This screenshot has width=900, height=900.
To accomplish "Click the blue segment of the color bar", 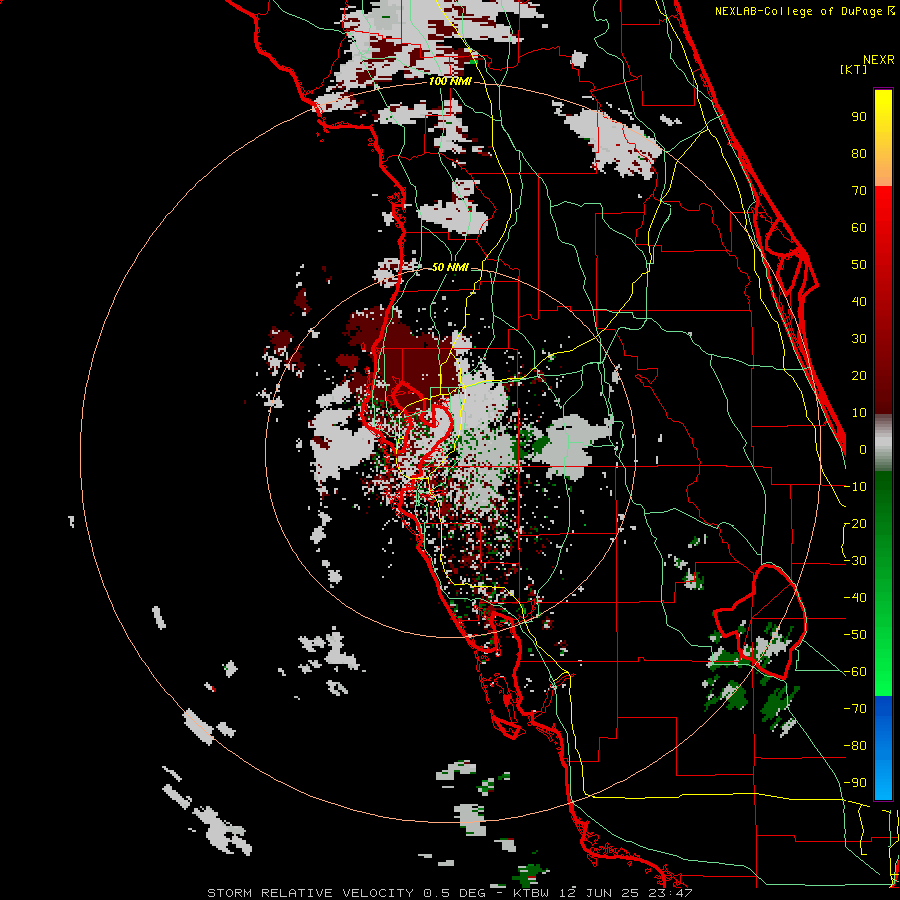I will pyautogui.click(x=883, y=747).
